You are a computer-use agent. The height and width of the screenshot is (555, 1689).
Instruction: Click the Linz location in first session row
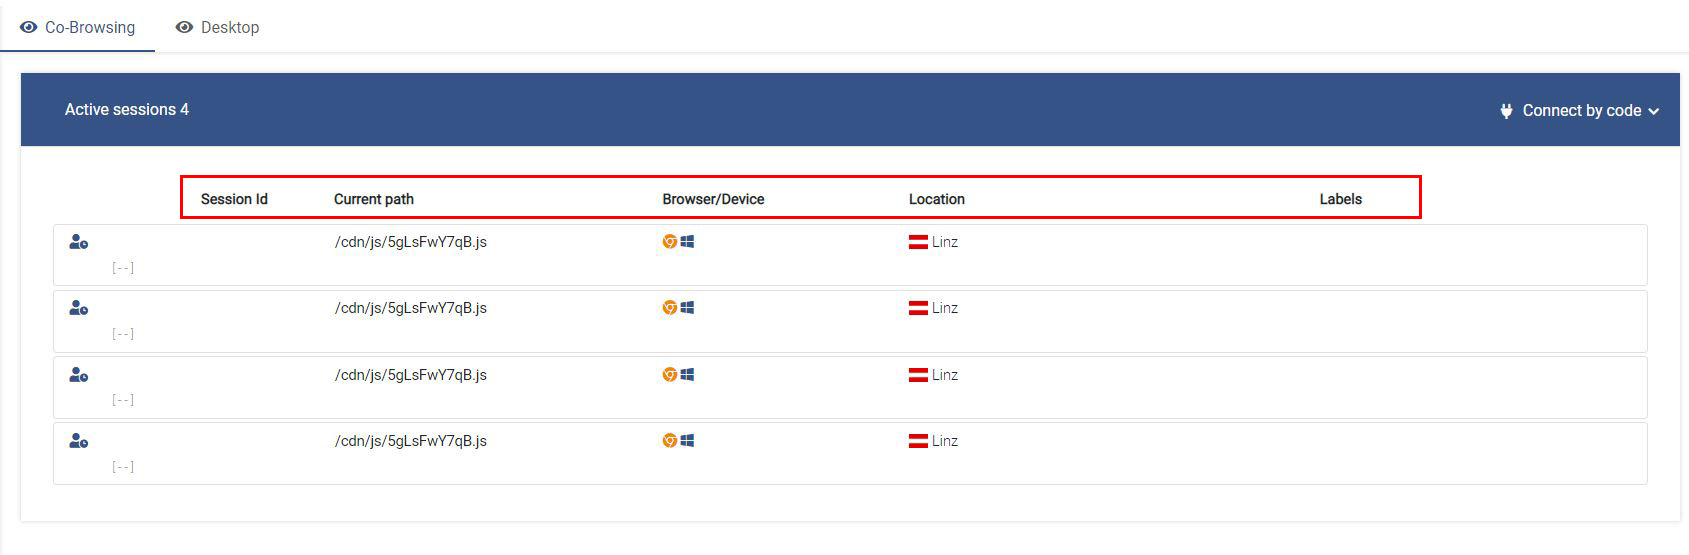[x=945, y=242]
